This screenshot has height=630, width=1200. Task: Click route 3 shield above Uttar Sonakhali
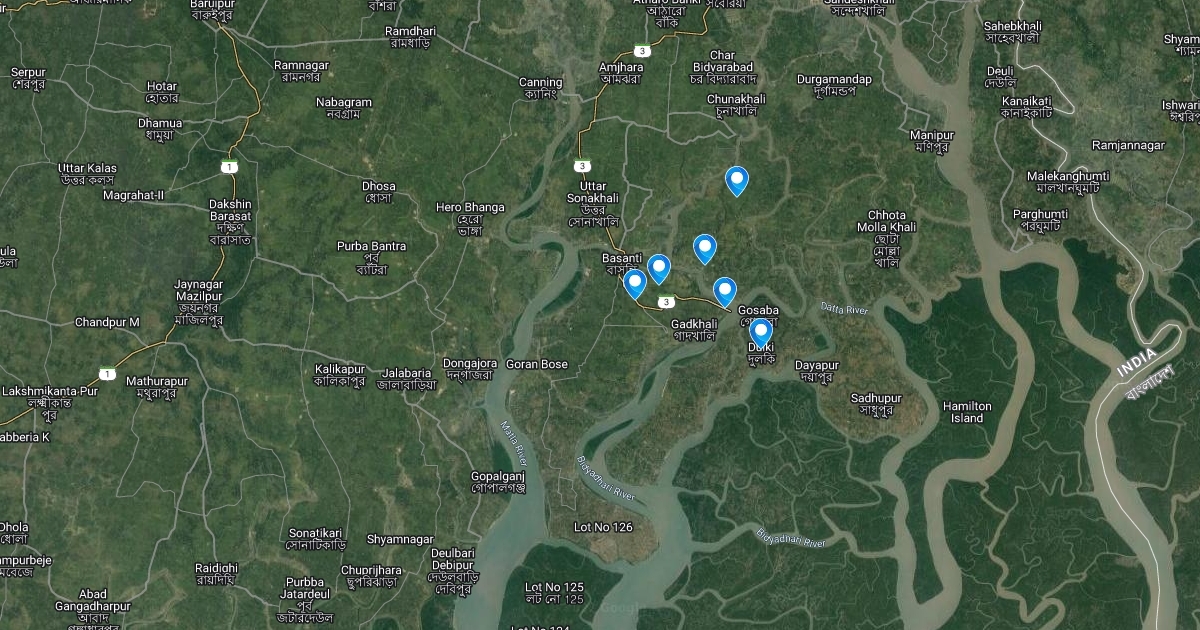tap(582, 166)
